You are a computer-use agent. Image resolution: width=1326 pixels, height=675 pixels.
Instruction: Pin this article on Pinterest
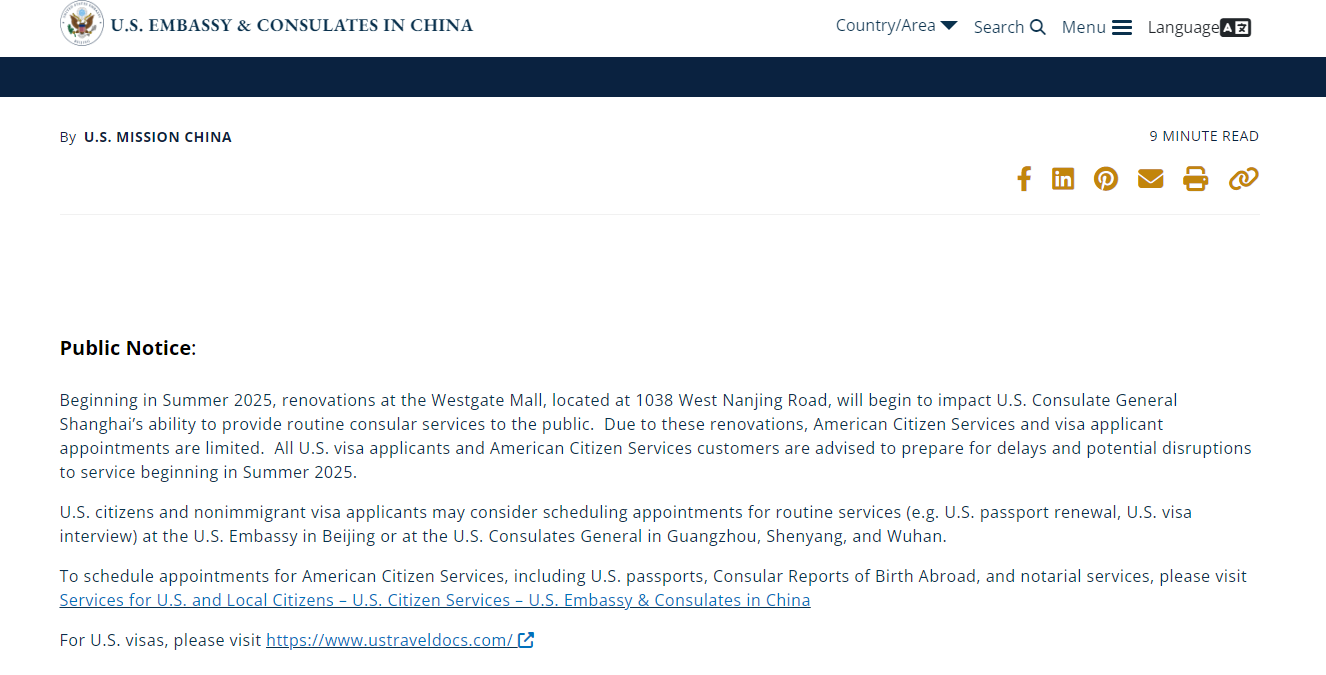tap(1106, 179)
